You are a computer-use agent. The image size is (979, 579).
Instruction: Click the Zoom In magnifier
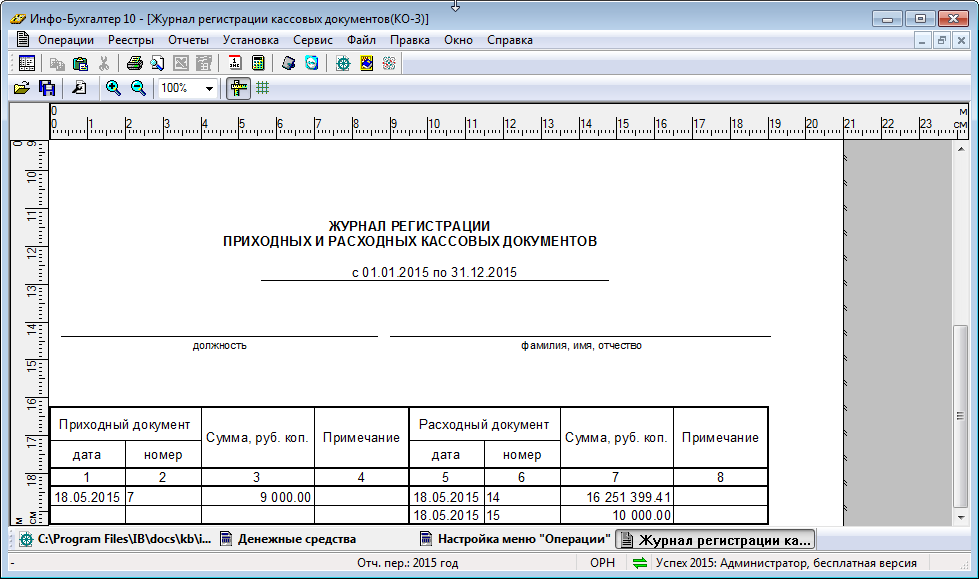point(113,88)
